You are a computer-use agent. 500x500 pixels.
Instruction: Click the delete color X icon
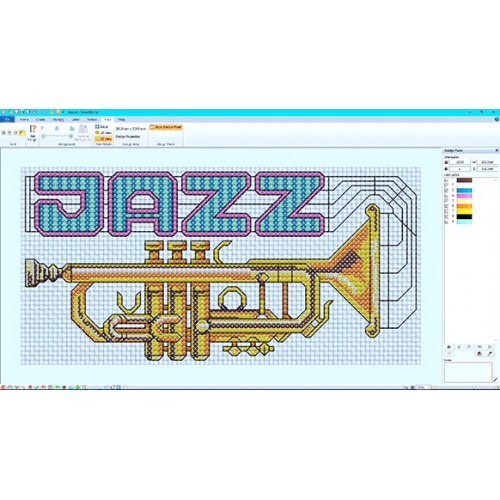point(490,347)
